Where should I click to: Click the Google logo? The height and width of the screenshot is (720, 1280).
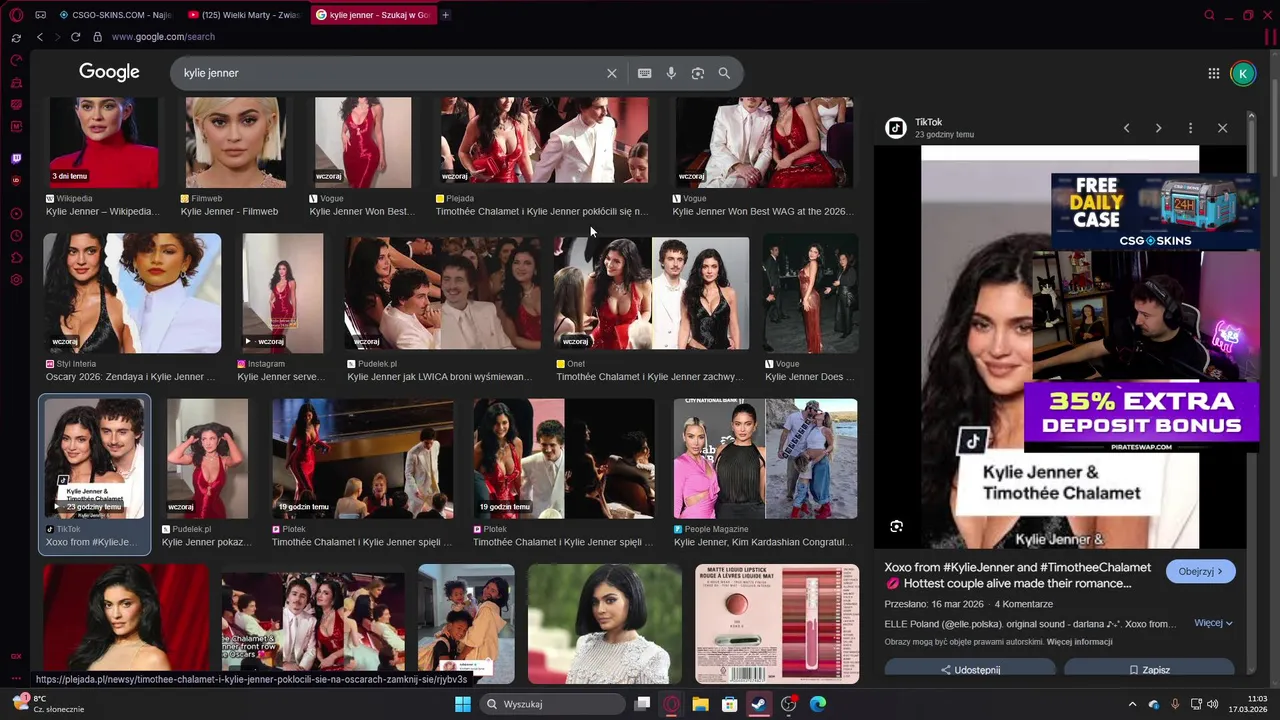click(x=109, y=72)
